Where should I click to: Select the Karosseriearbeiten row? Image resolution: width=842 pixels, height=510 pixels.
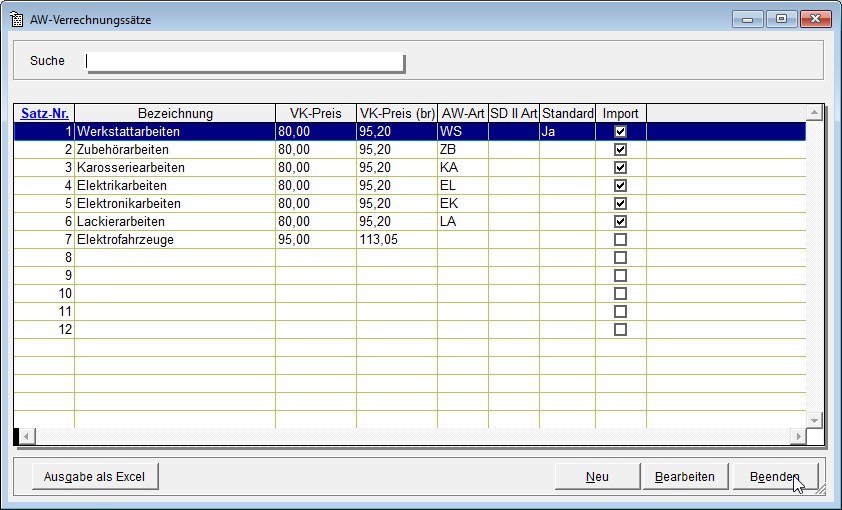410,167
